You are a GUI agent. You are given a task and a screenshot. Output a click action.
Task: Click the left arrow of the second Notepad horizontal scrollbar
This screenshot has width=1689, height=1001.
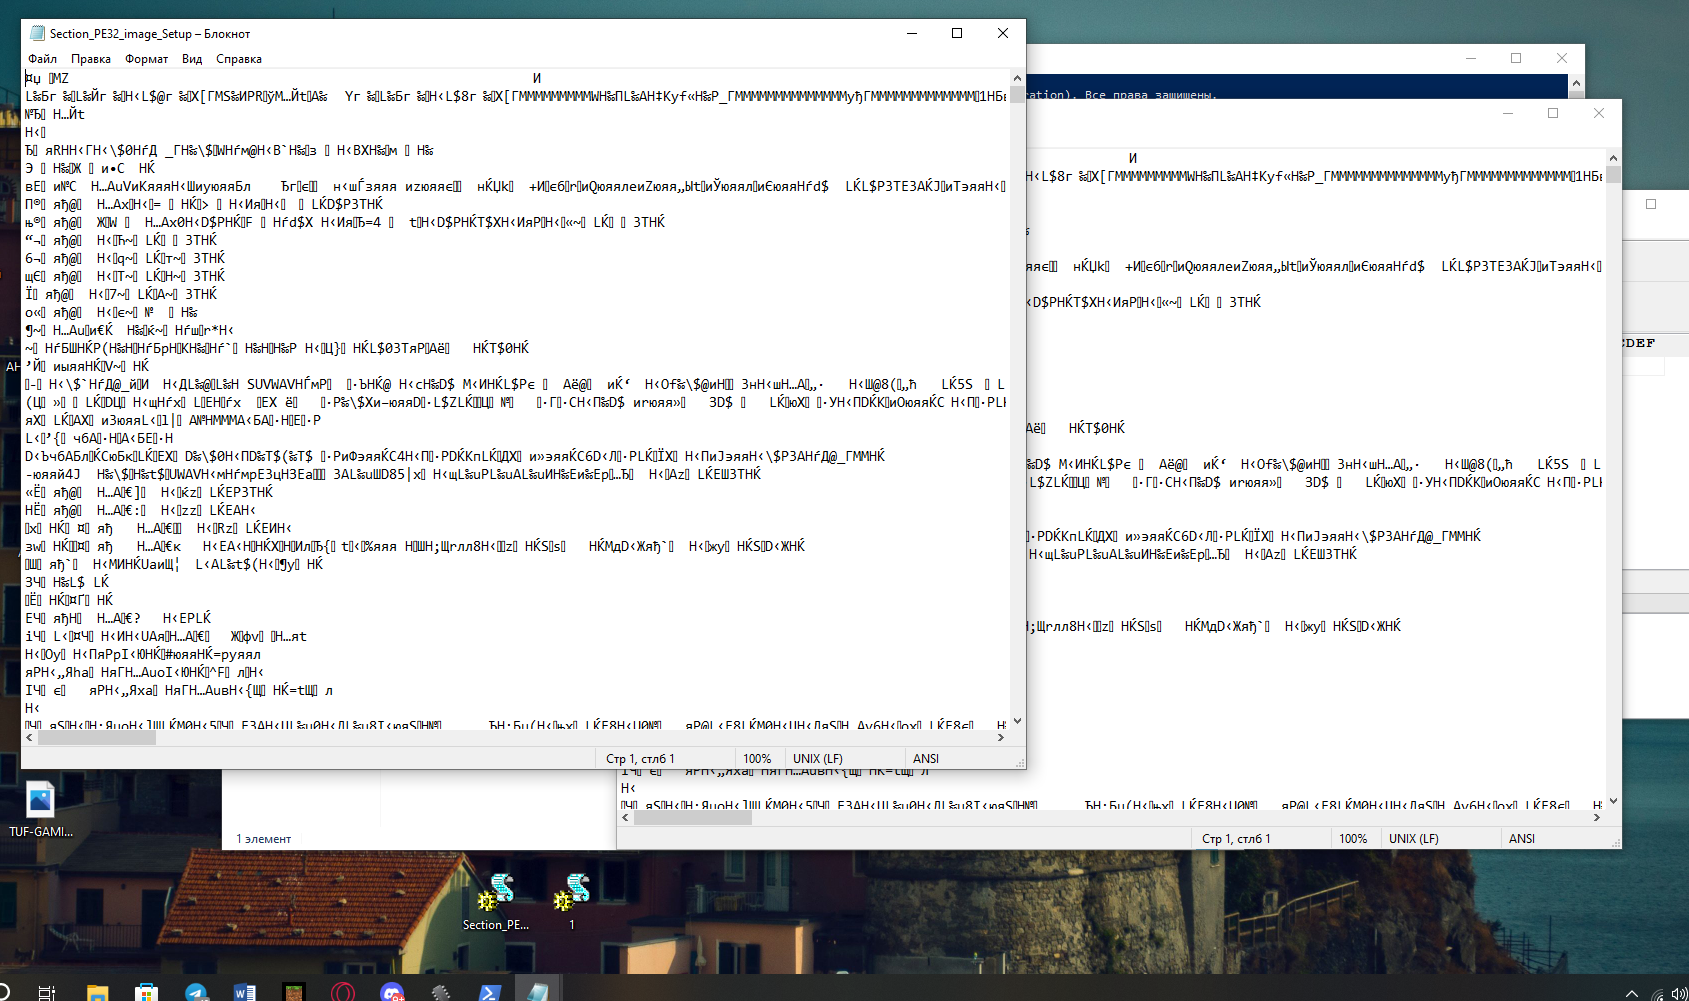click(626, 818)
